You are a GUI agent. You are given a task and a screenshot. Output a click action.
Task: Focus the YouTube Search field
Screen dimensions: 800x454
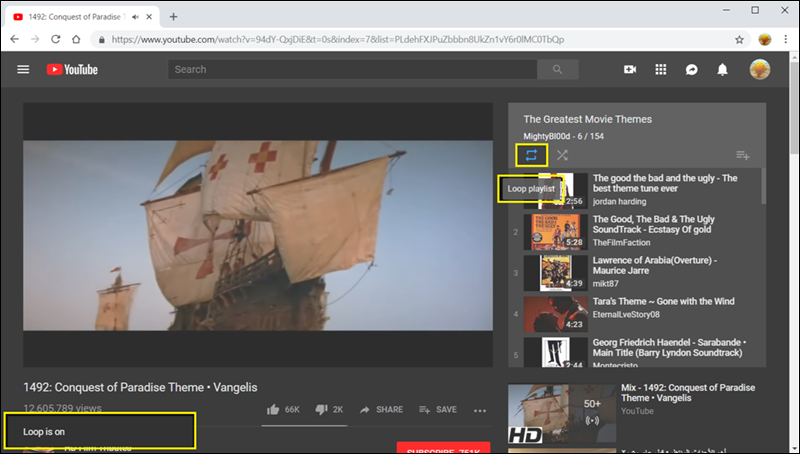point(353,69)
